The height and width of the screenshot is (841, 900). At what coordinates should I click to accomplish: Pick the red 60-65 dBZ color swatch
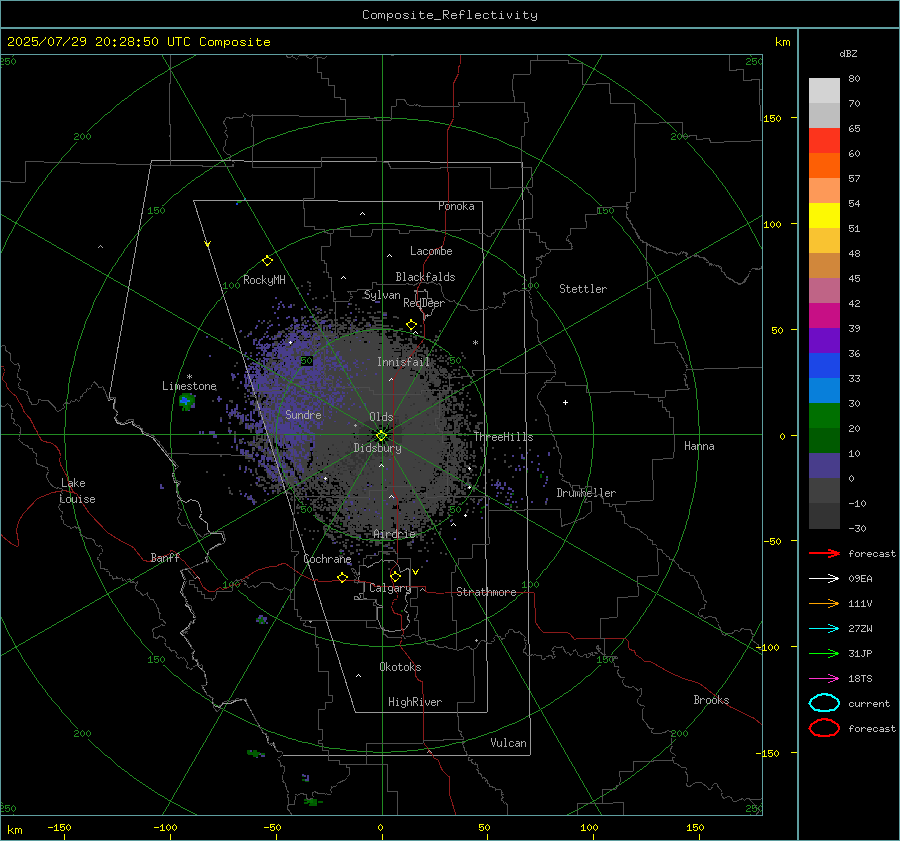[824, 141]
